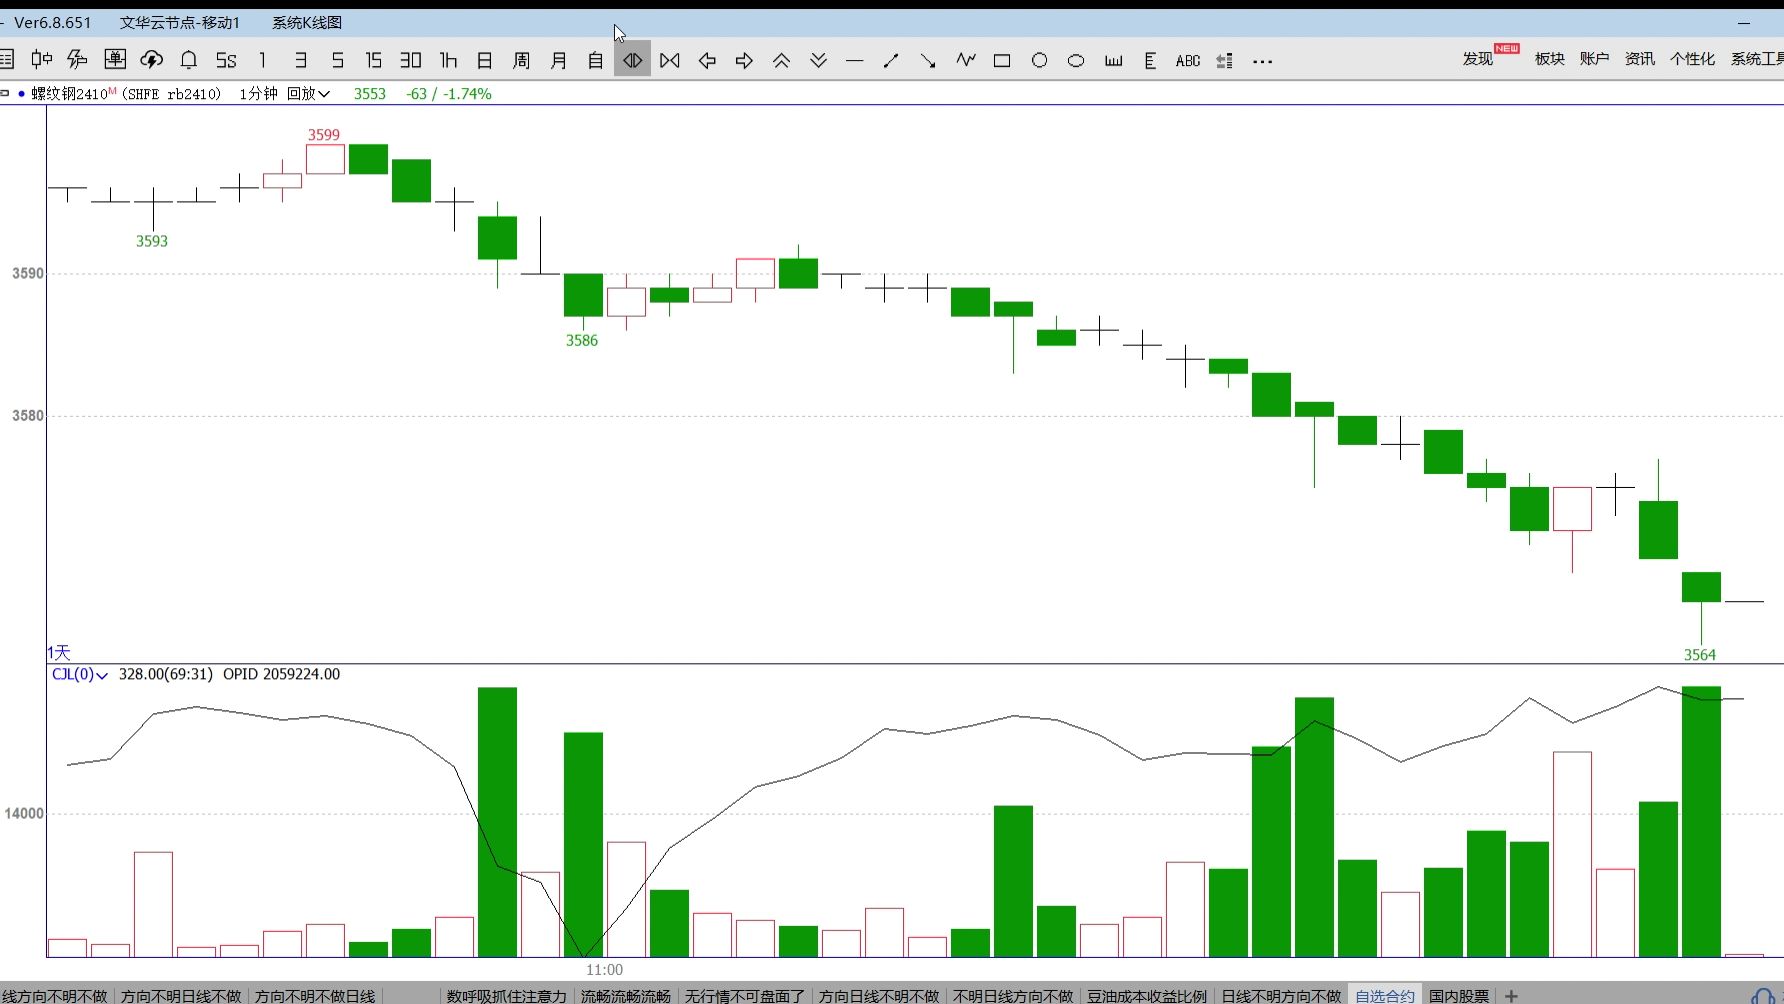Viewport: 1784px width, 1004px height.
Task: Add a new tab with plus button
Action: click(1511, 995)
